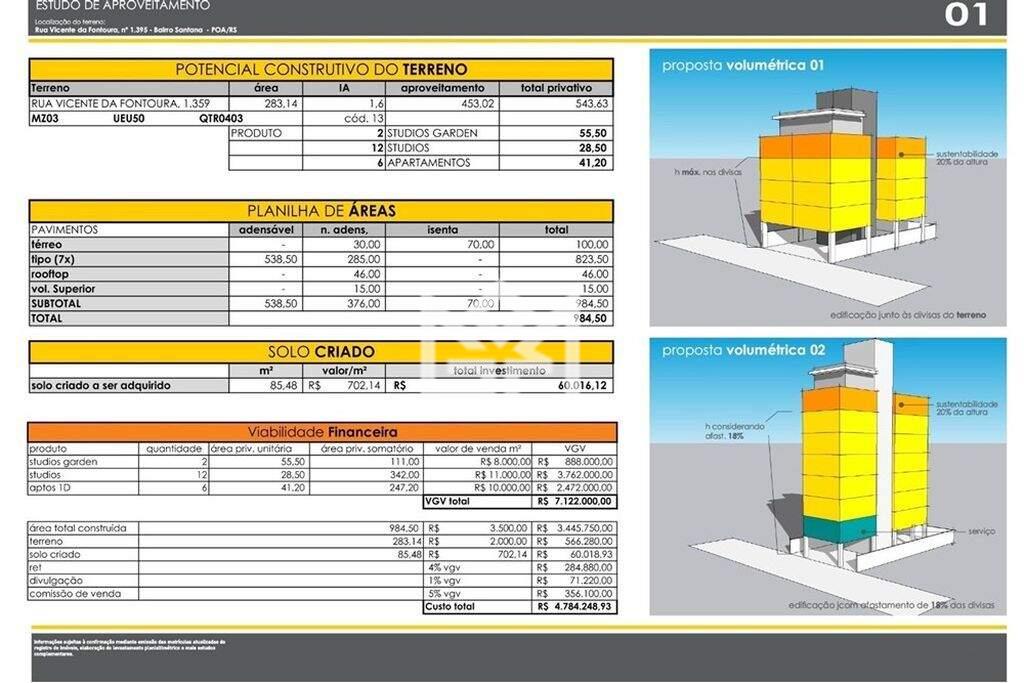Click the comissão de venda row label

[75, 594]
